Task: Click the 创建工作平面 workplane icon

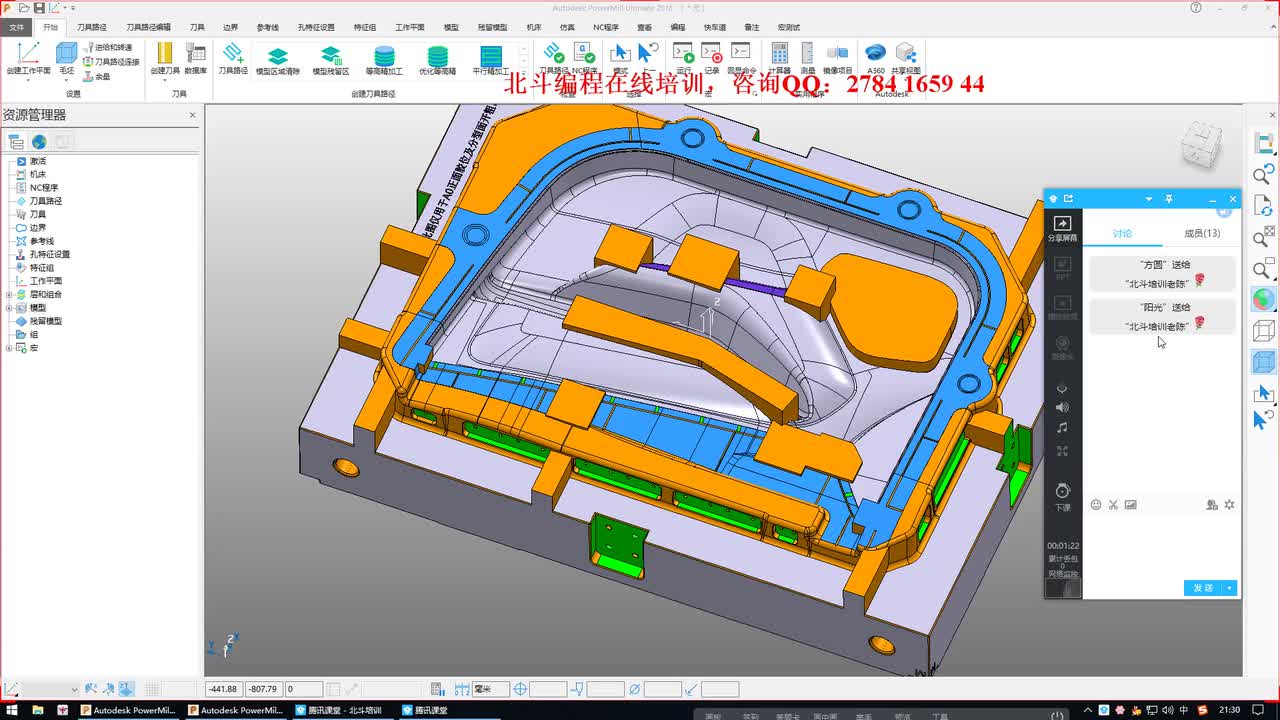Action: (x=28, y=54)
